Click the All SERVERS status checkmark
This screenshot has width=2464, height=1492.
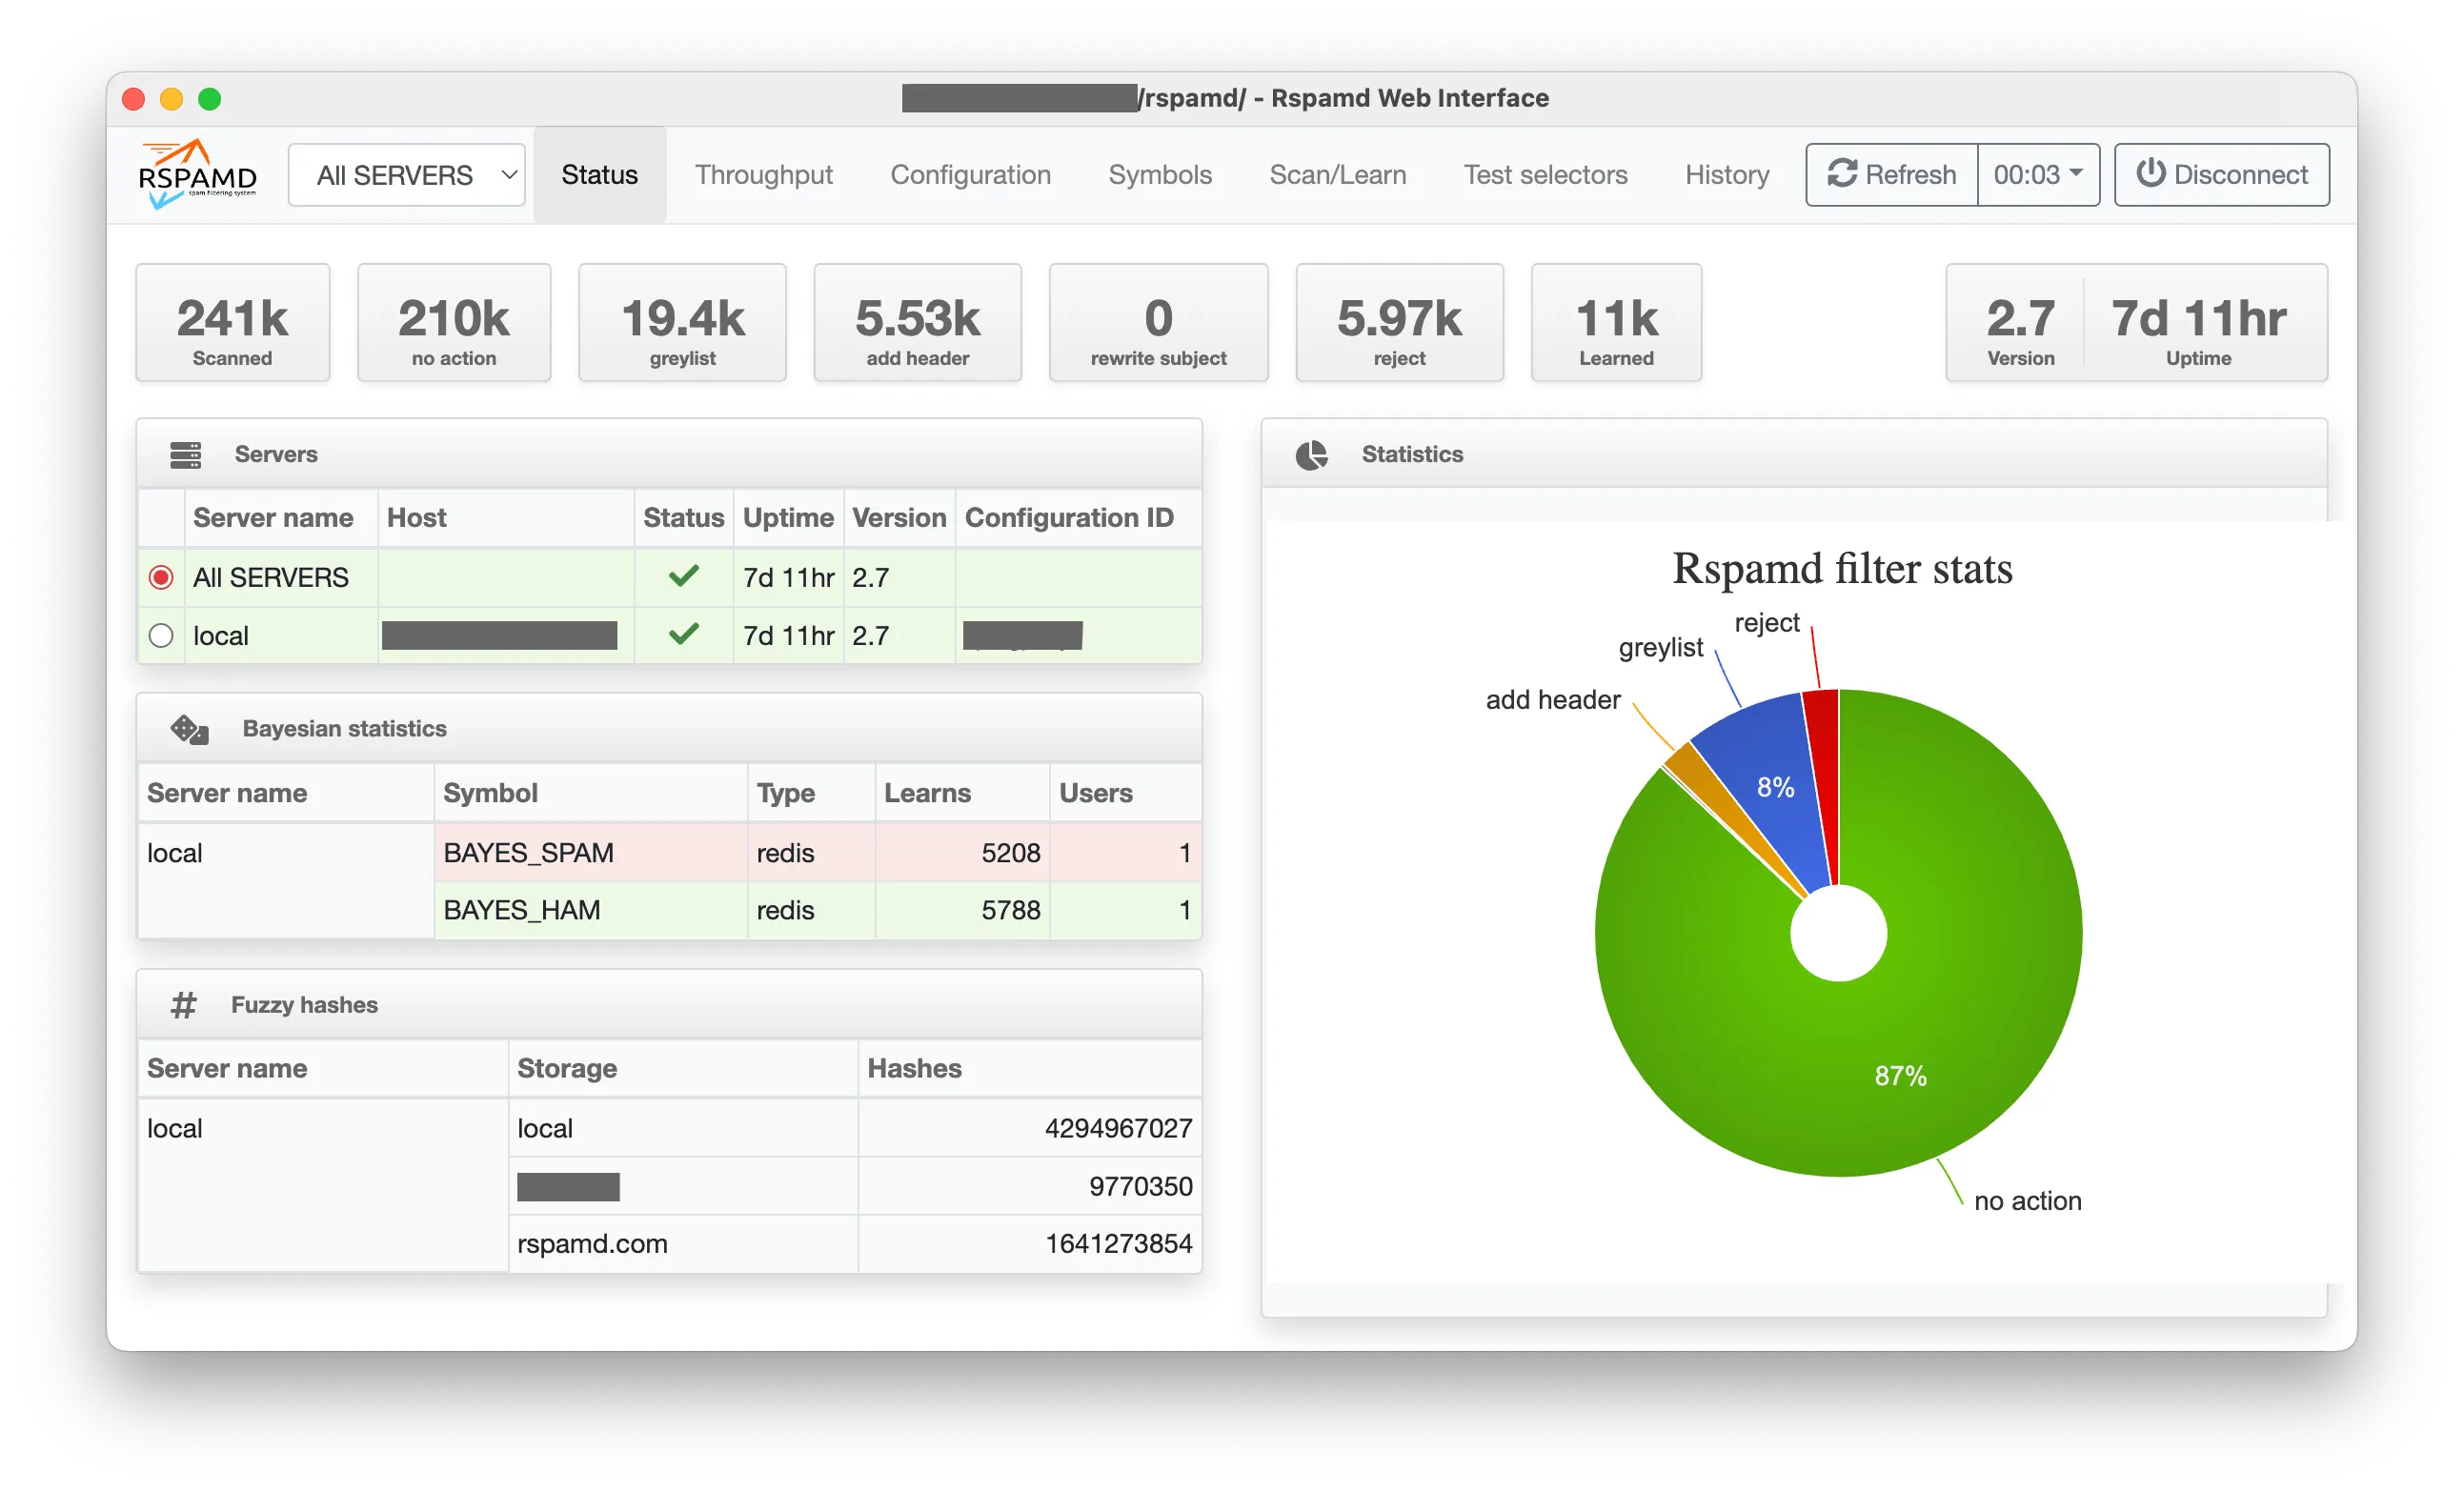(x=683, y=576)
